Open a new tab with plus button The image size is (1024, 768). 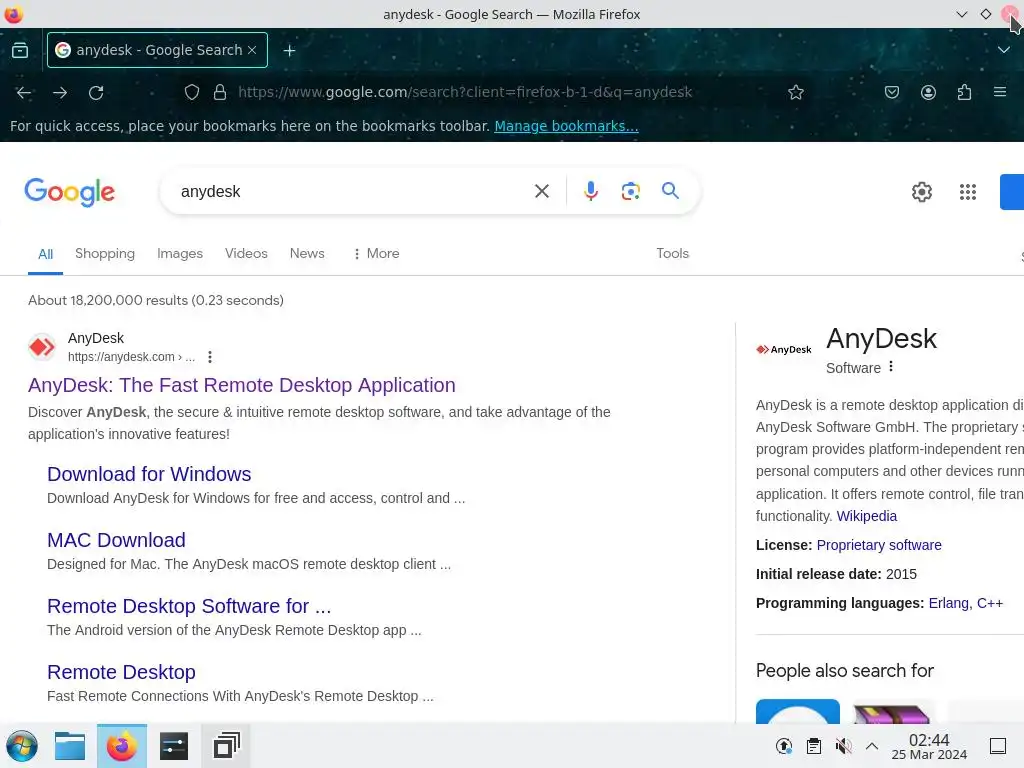tap(289, 50)
